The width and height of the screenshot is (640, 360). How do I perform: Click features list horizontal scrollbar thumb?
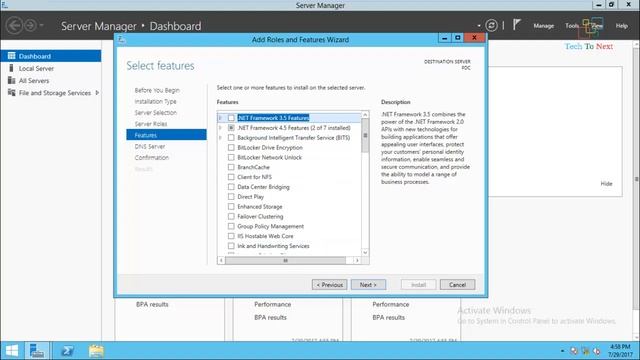[x=285, y=260]
